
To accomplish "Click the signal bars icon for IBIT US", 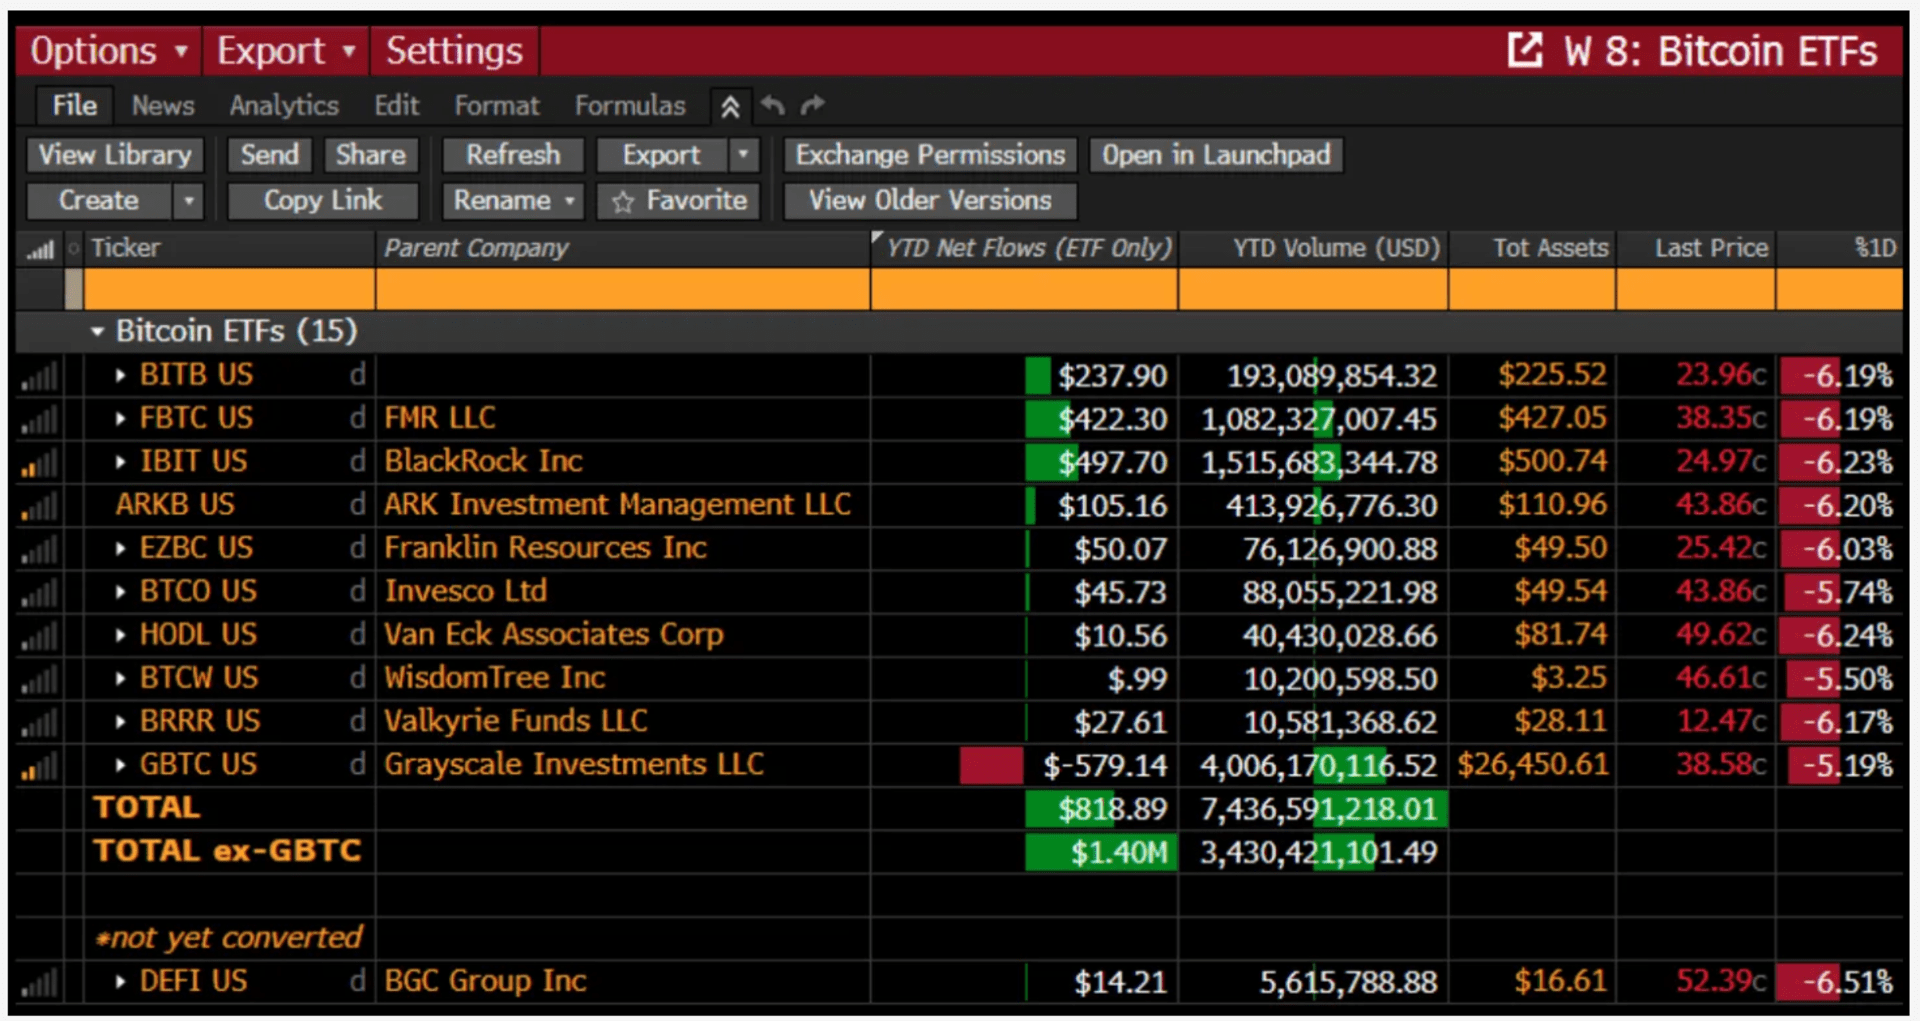I will 40,462.
